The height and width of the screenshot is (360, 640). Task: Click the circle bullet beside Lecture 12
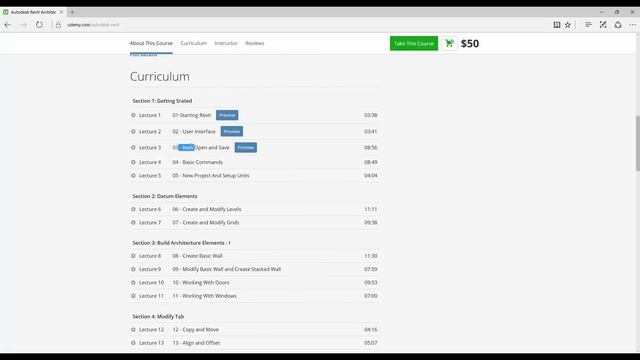133,329
